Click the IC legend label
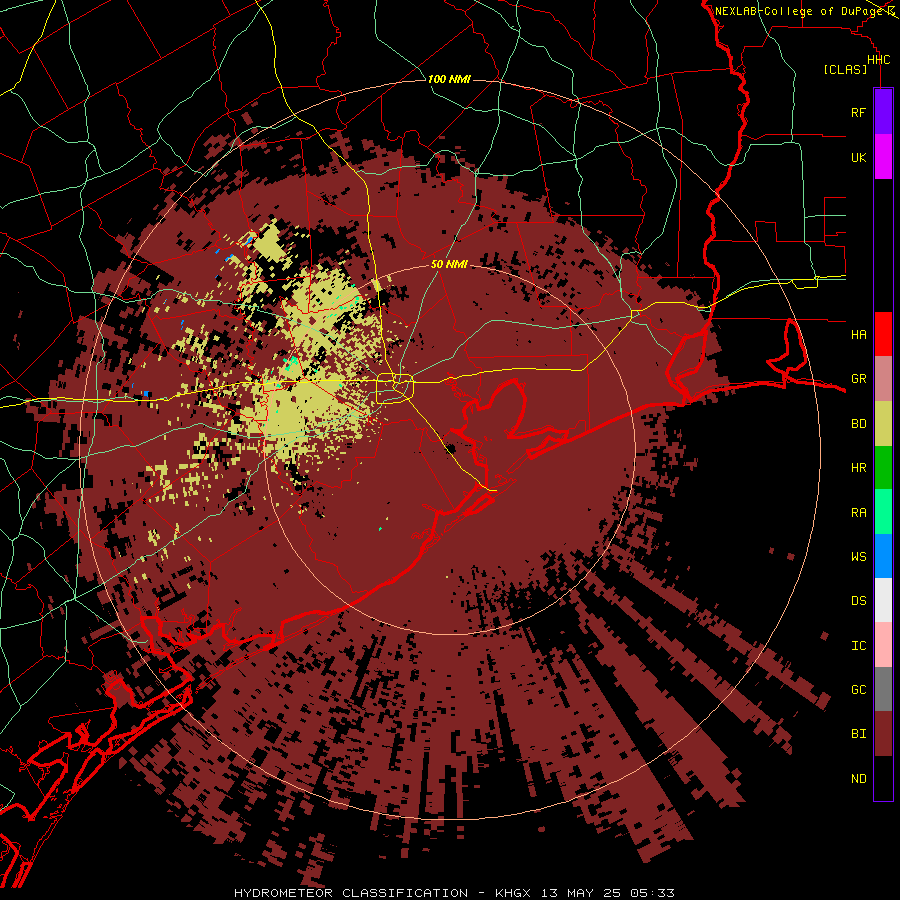This screenshot has width=900, height=900. tap(858, 646)
